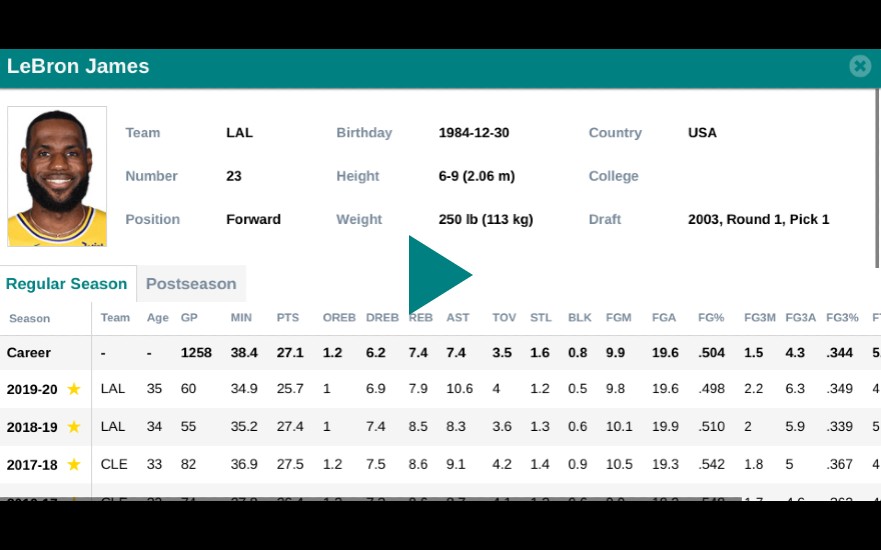Sort table by the GP column header
Screen dimensions: 881x550
coord(189,317)
